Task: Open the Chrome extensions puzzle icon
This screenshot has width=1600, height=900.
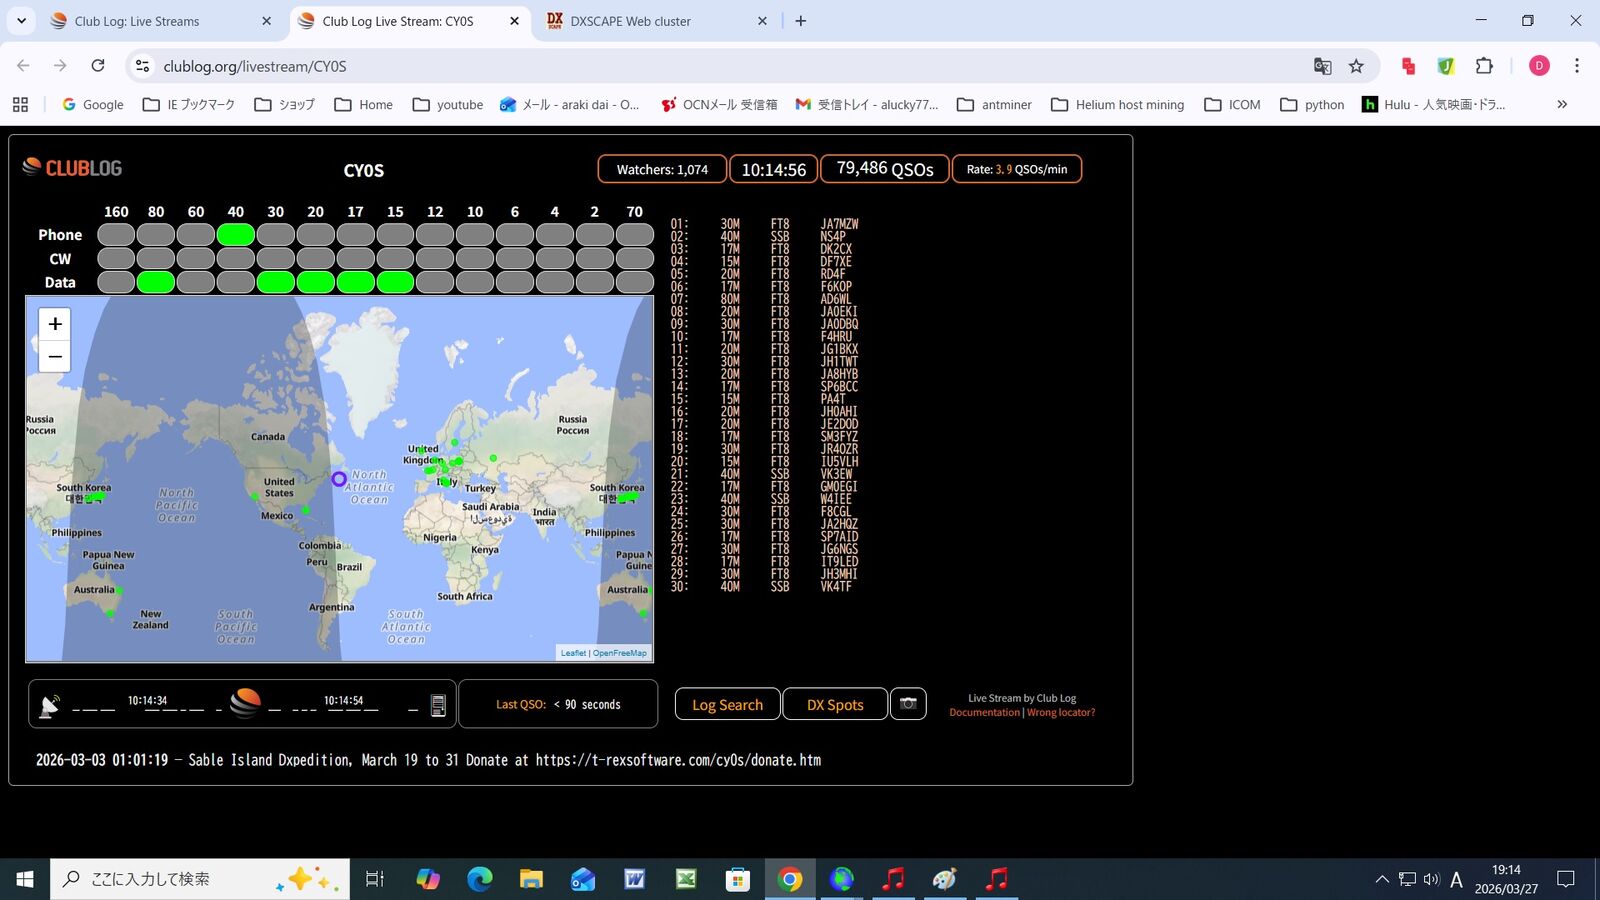Action: click(1484, 66)
